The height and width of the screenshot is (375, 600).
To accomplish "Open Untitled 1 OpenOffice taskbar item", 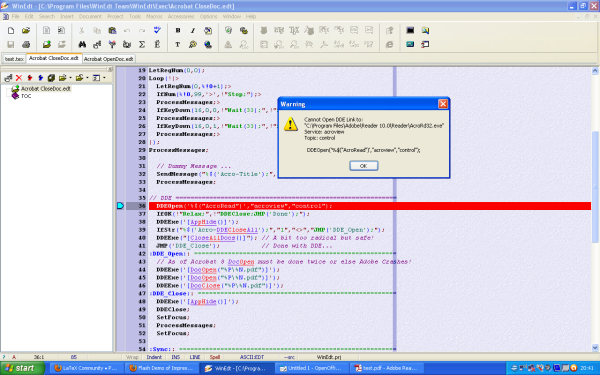I will pyautogui.click(x=313, y=368).
